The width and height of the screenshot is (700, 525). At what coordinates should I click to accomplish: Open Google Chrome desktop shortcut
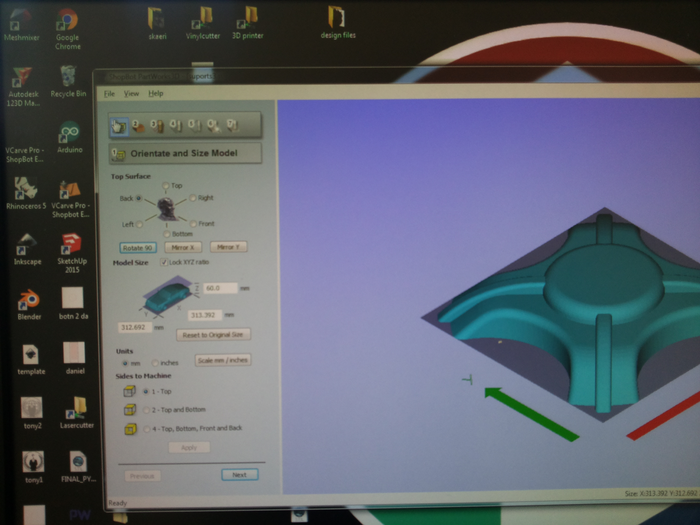(x=68, y=29)
